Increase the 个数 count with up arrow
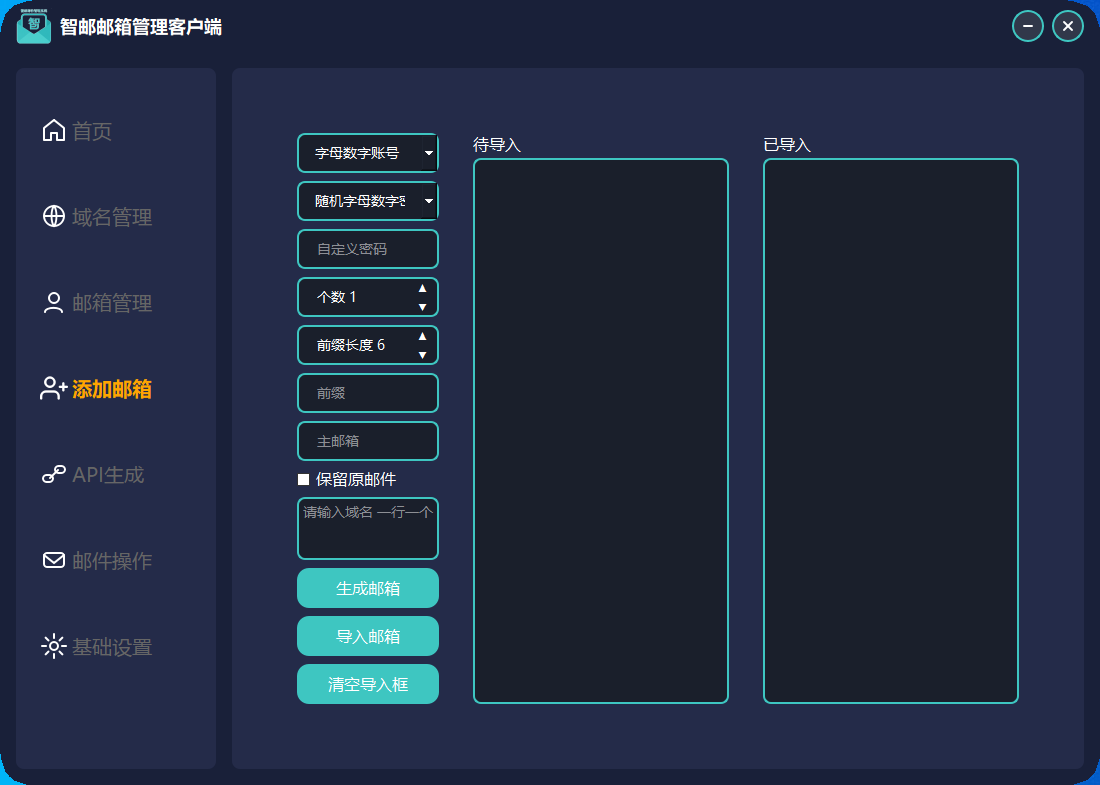This screenshot has width=1100, height=785. pyautogui.click(x=422, y=289)
